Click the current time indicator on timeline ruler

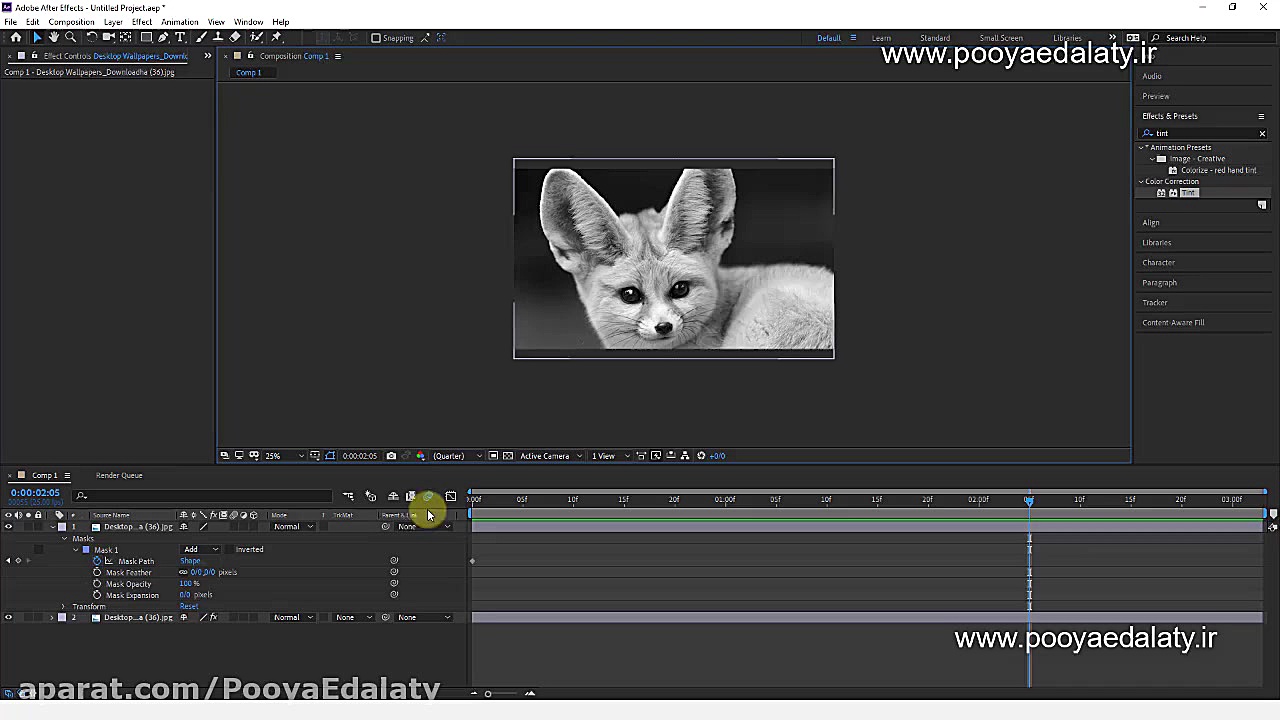click(x=1029, y=499)
